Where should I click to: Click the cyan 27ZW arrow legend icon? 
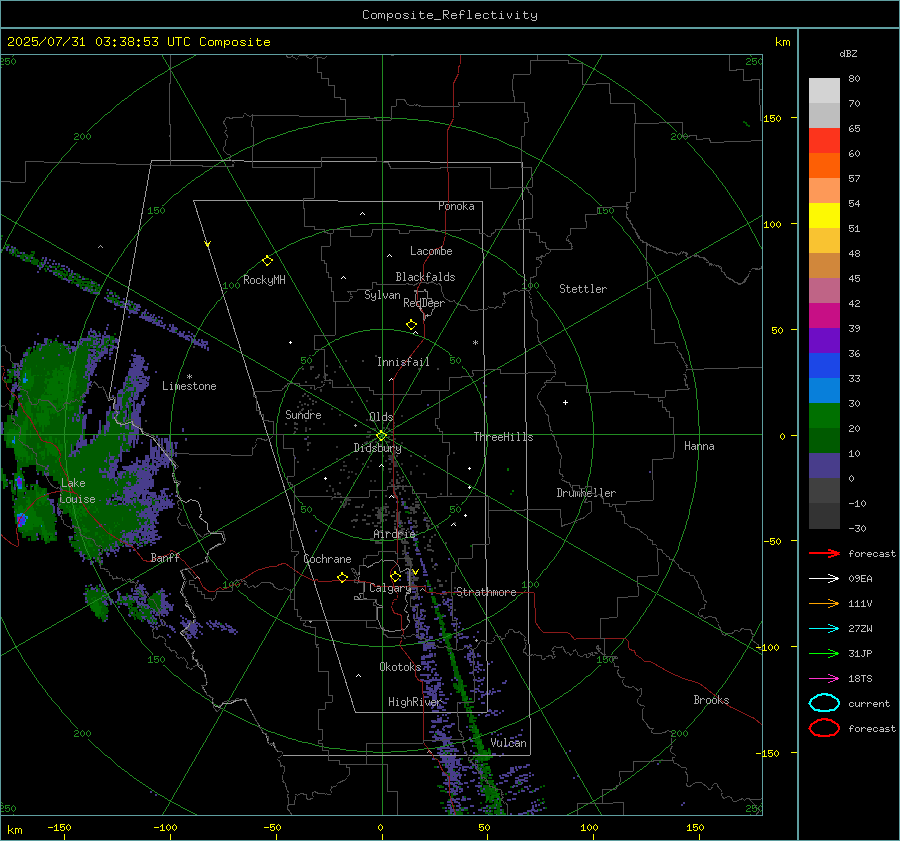pos(824,629)
